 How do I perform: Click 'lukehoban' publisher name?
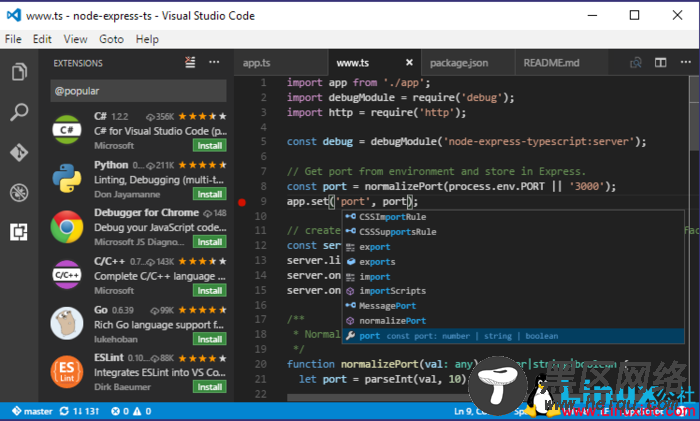(116, 339)
